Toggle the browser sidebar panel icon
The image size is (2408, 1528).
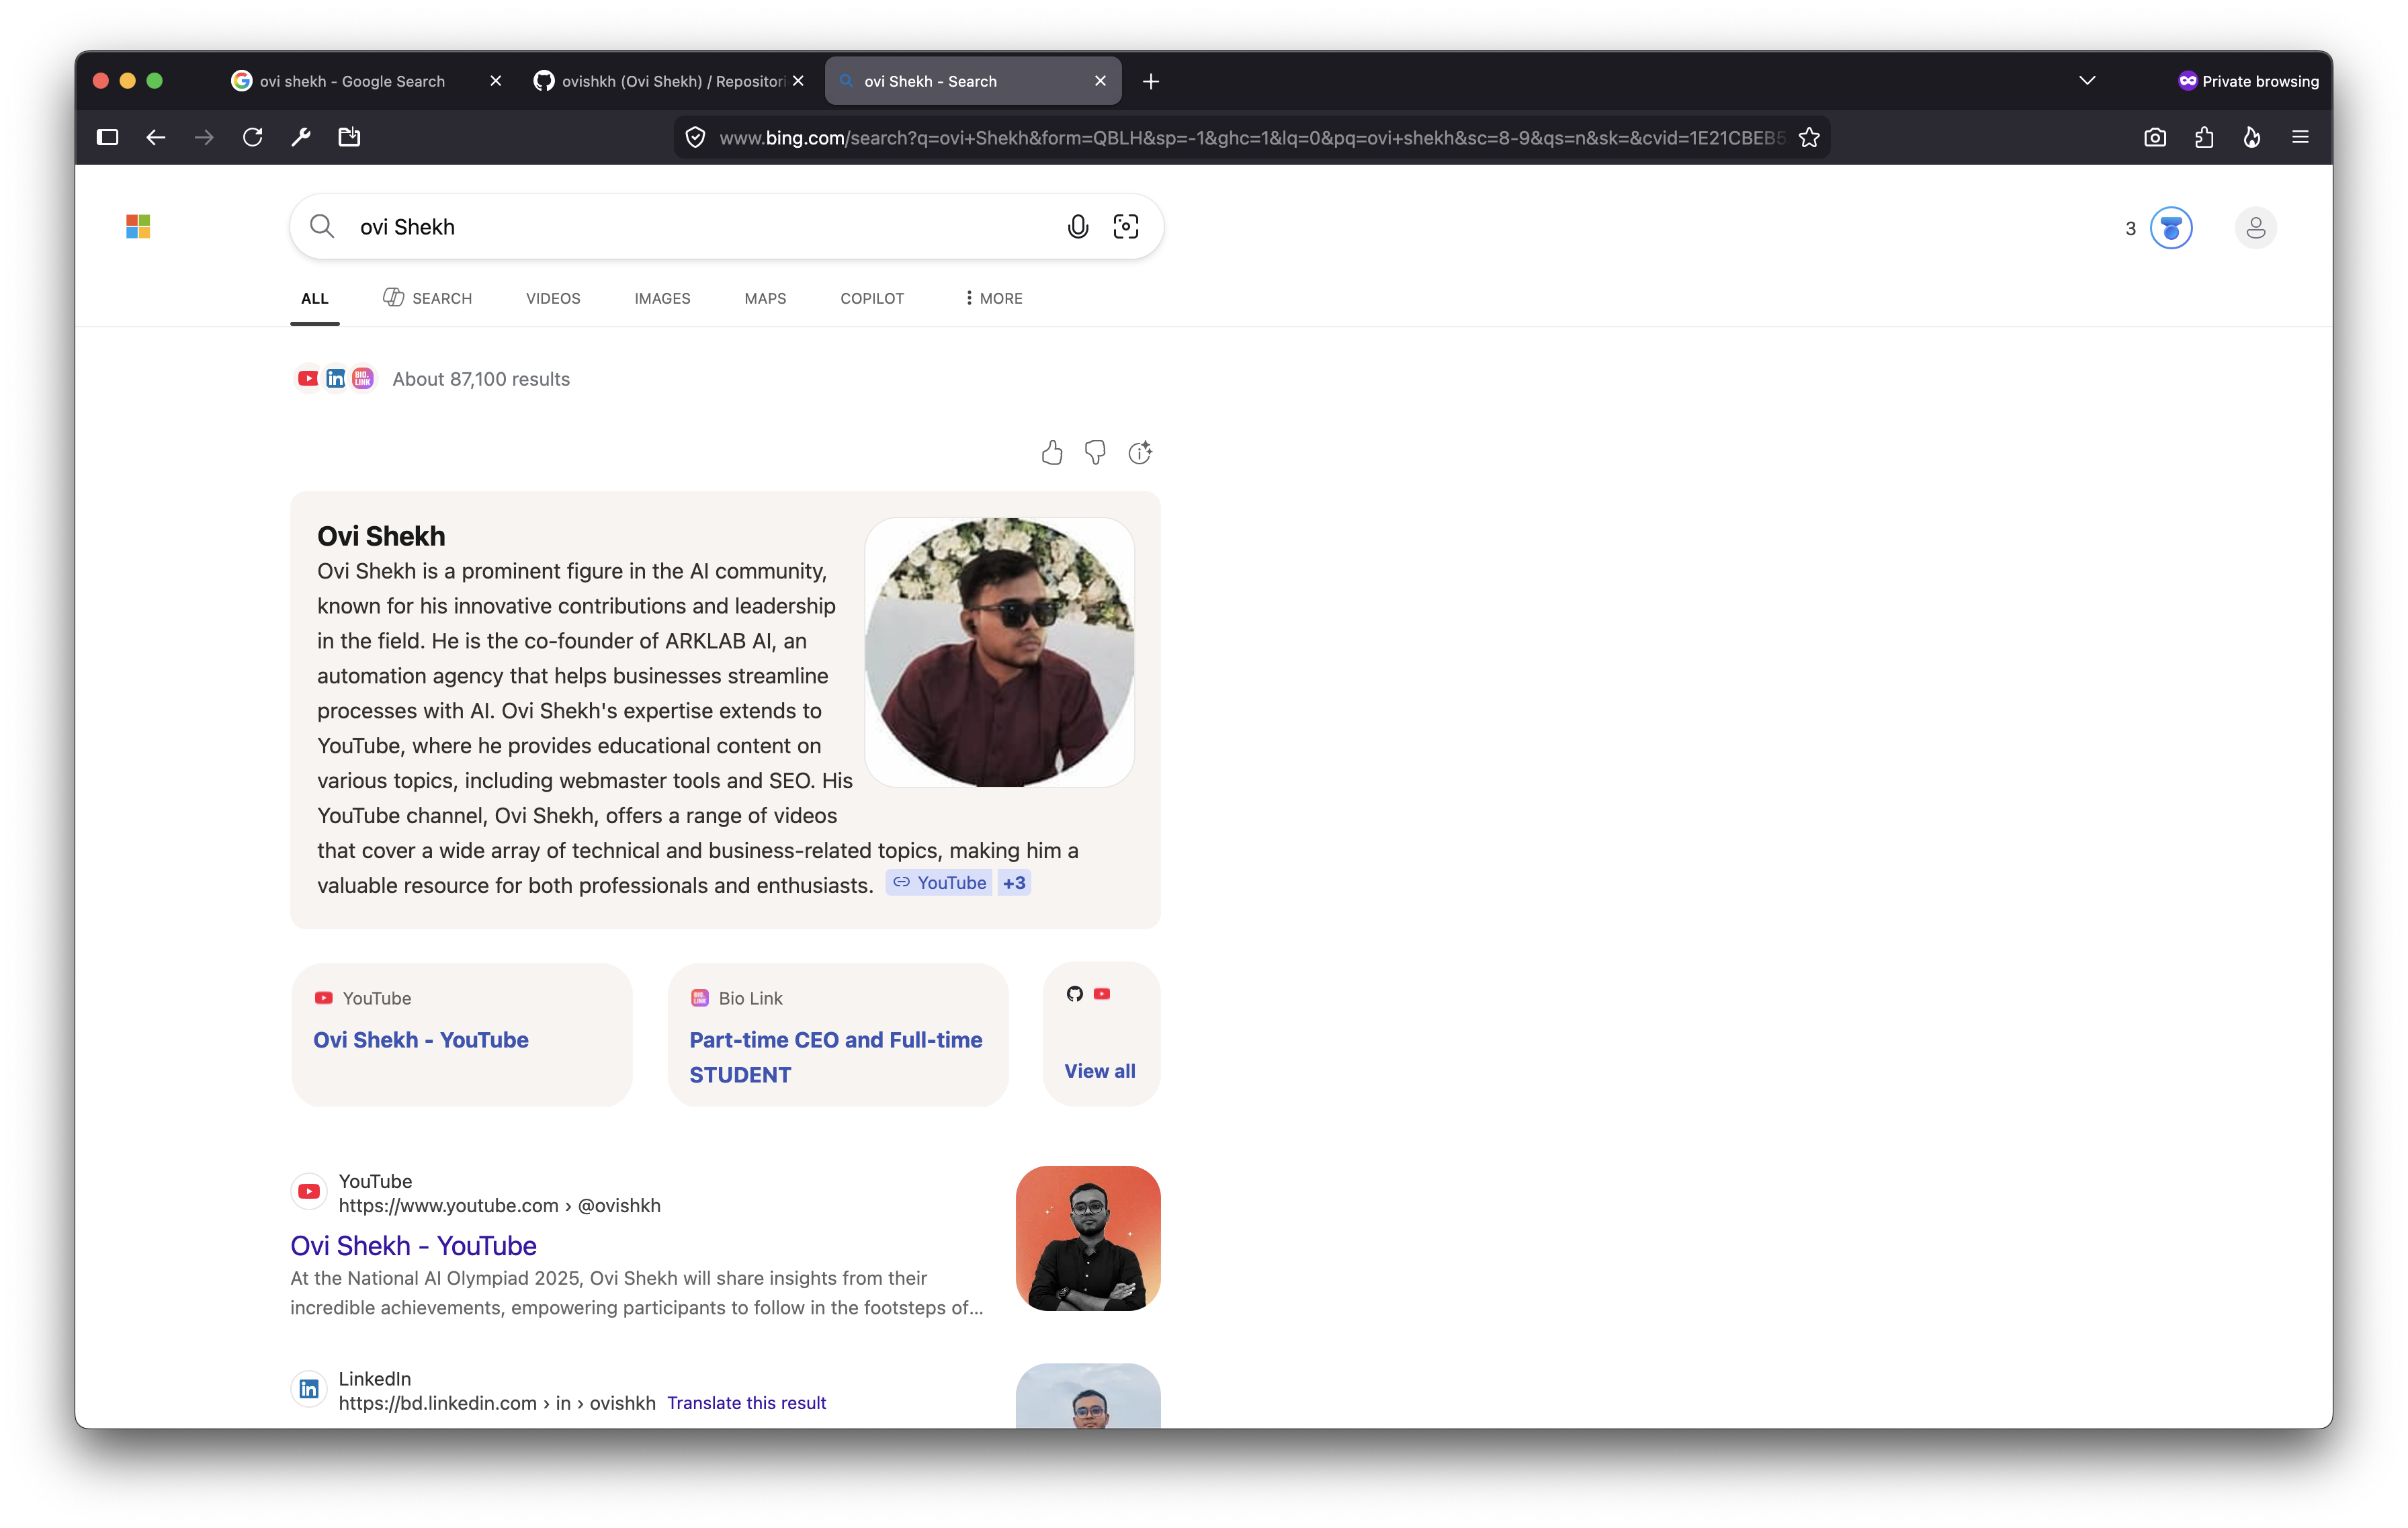[108, 137]
